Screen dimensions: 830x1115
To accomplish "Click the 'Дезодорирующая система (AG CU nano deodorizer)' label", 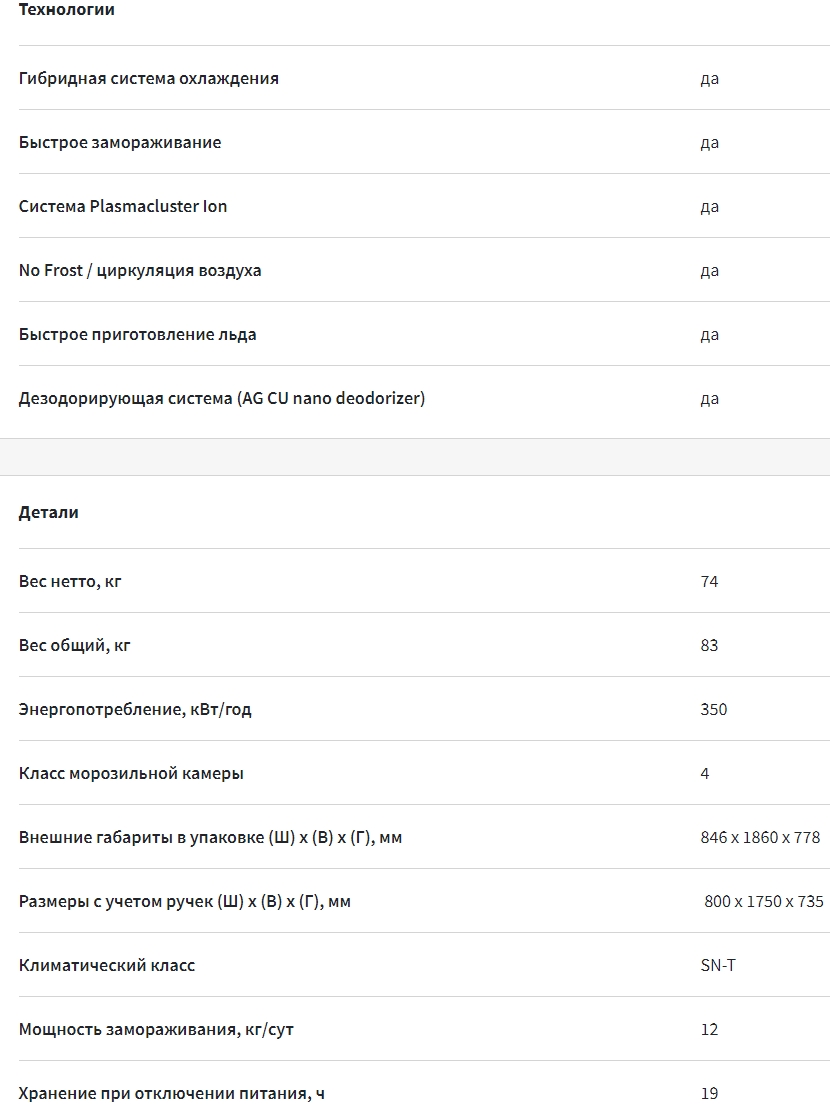I will click(222, 398).
